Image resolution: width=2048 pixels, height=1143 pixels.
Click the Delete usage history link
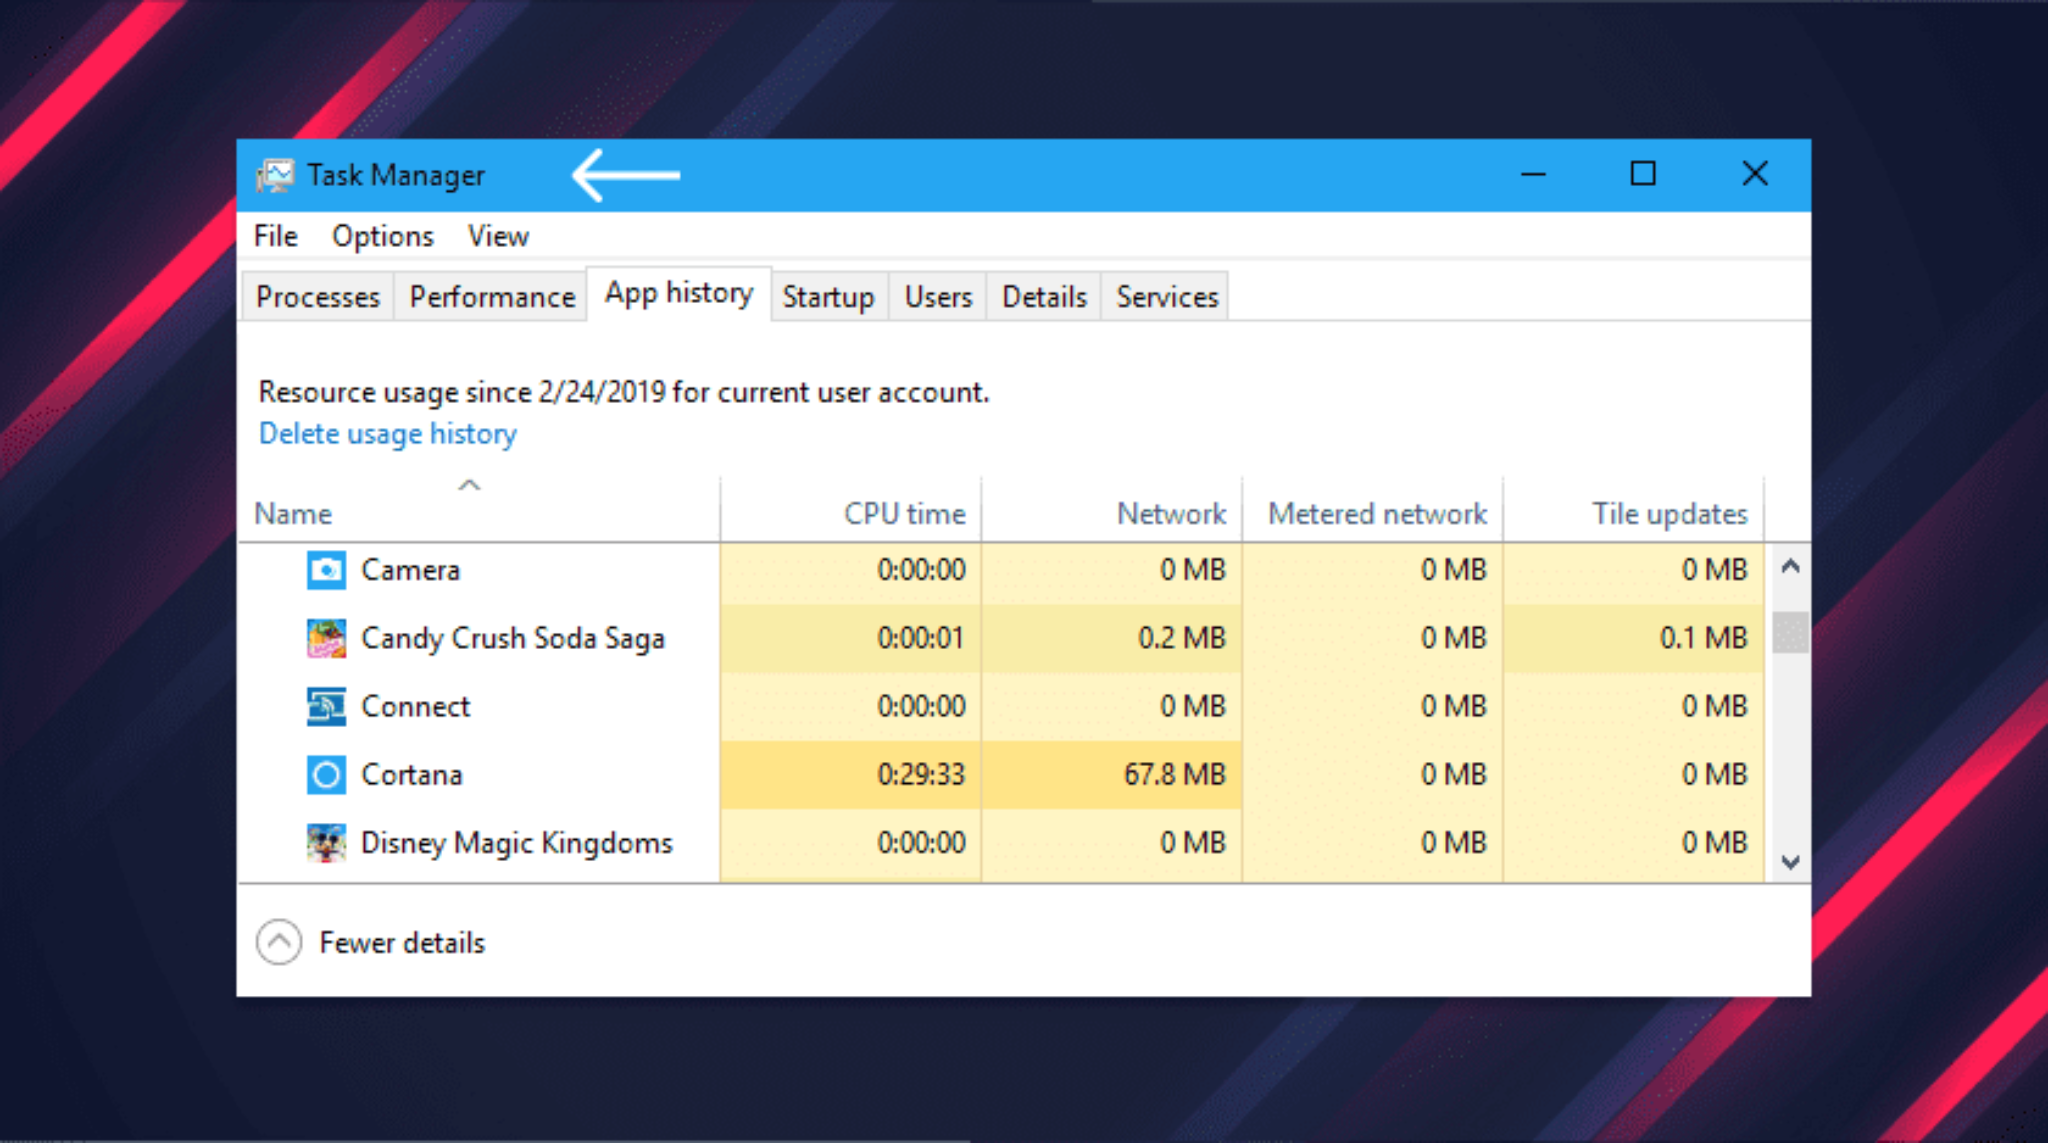point(388,433)
